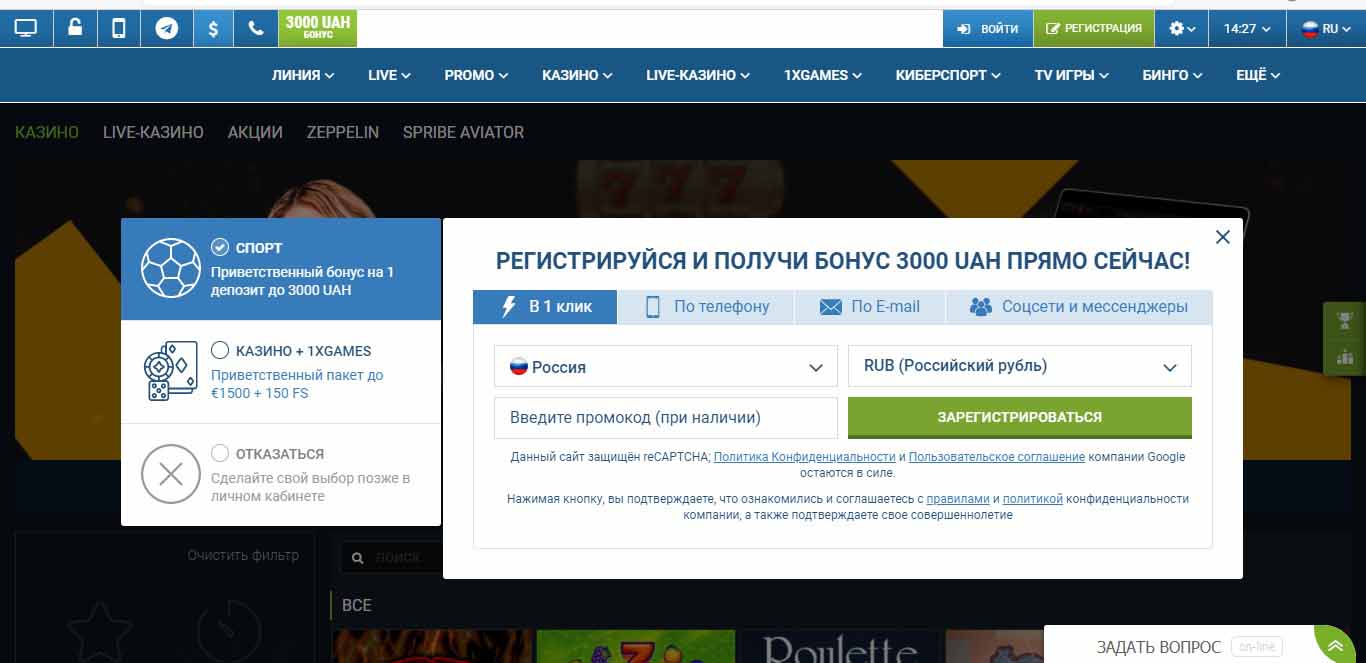Open the mobile phone app icon
This screenshot has height=663, width=1366.
119,29
